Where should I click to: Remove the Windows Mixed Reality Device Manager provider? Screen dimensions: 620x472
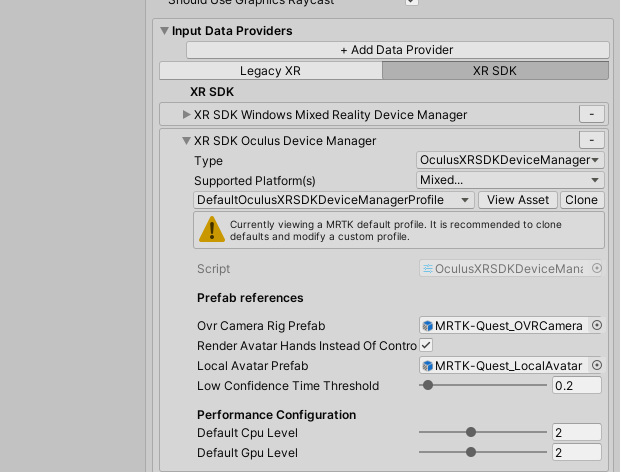[592, 114]
